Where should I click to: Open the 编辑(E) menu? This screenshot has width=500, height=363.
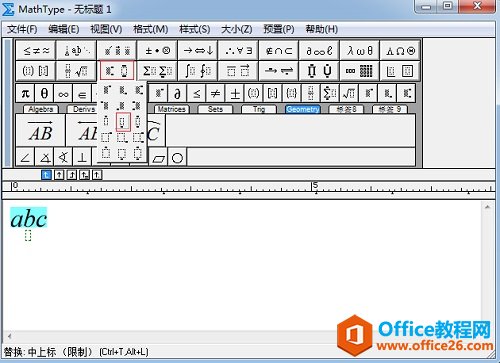(64, 29)
